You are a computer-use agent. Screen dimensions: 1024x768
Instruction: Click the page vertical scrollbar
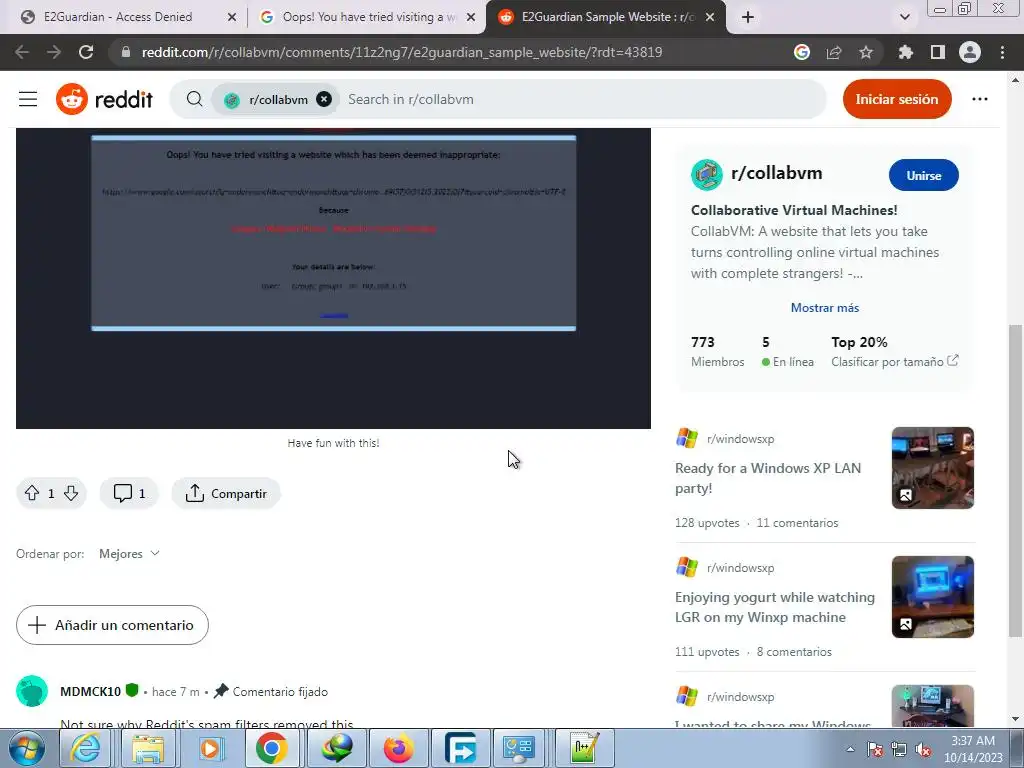click(1015, 480)
